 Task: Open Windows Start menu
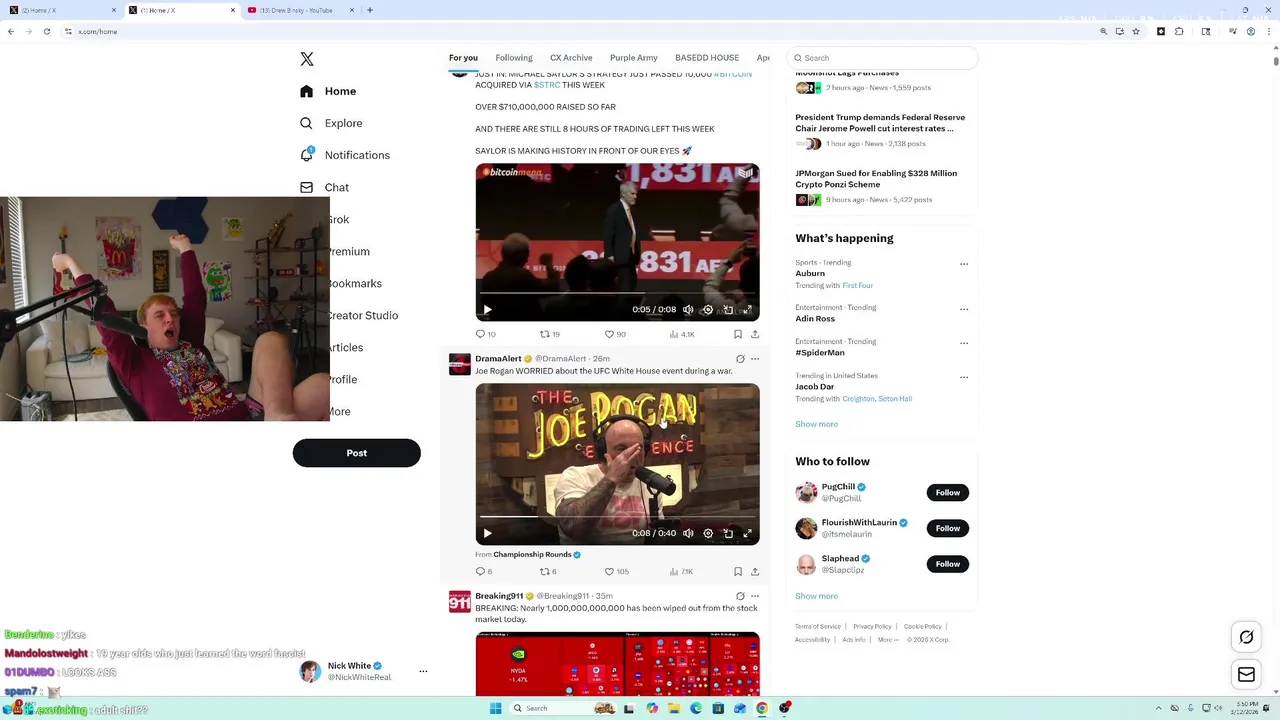click(495, 708)
